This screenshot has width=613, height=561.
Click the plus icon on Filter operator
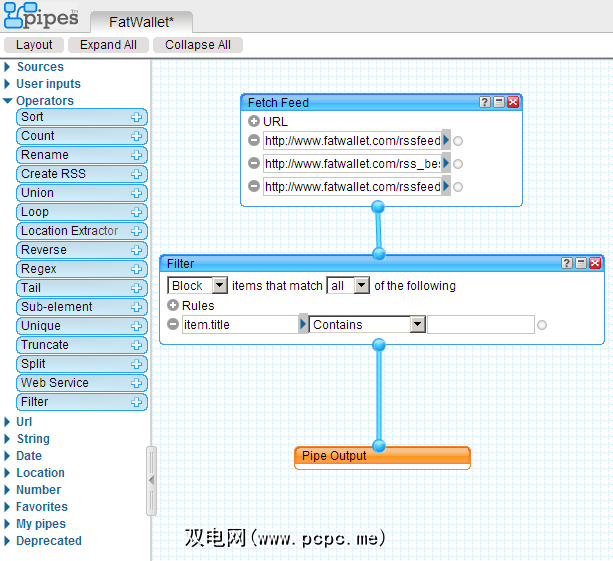[x=136, y=402]
